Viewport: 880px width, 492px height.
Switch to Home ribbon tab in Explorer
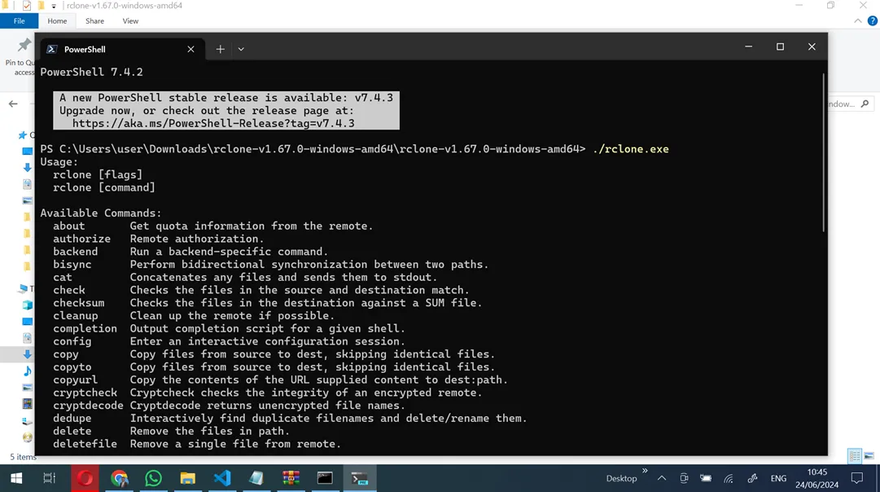point(57,21)
